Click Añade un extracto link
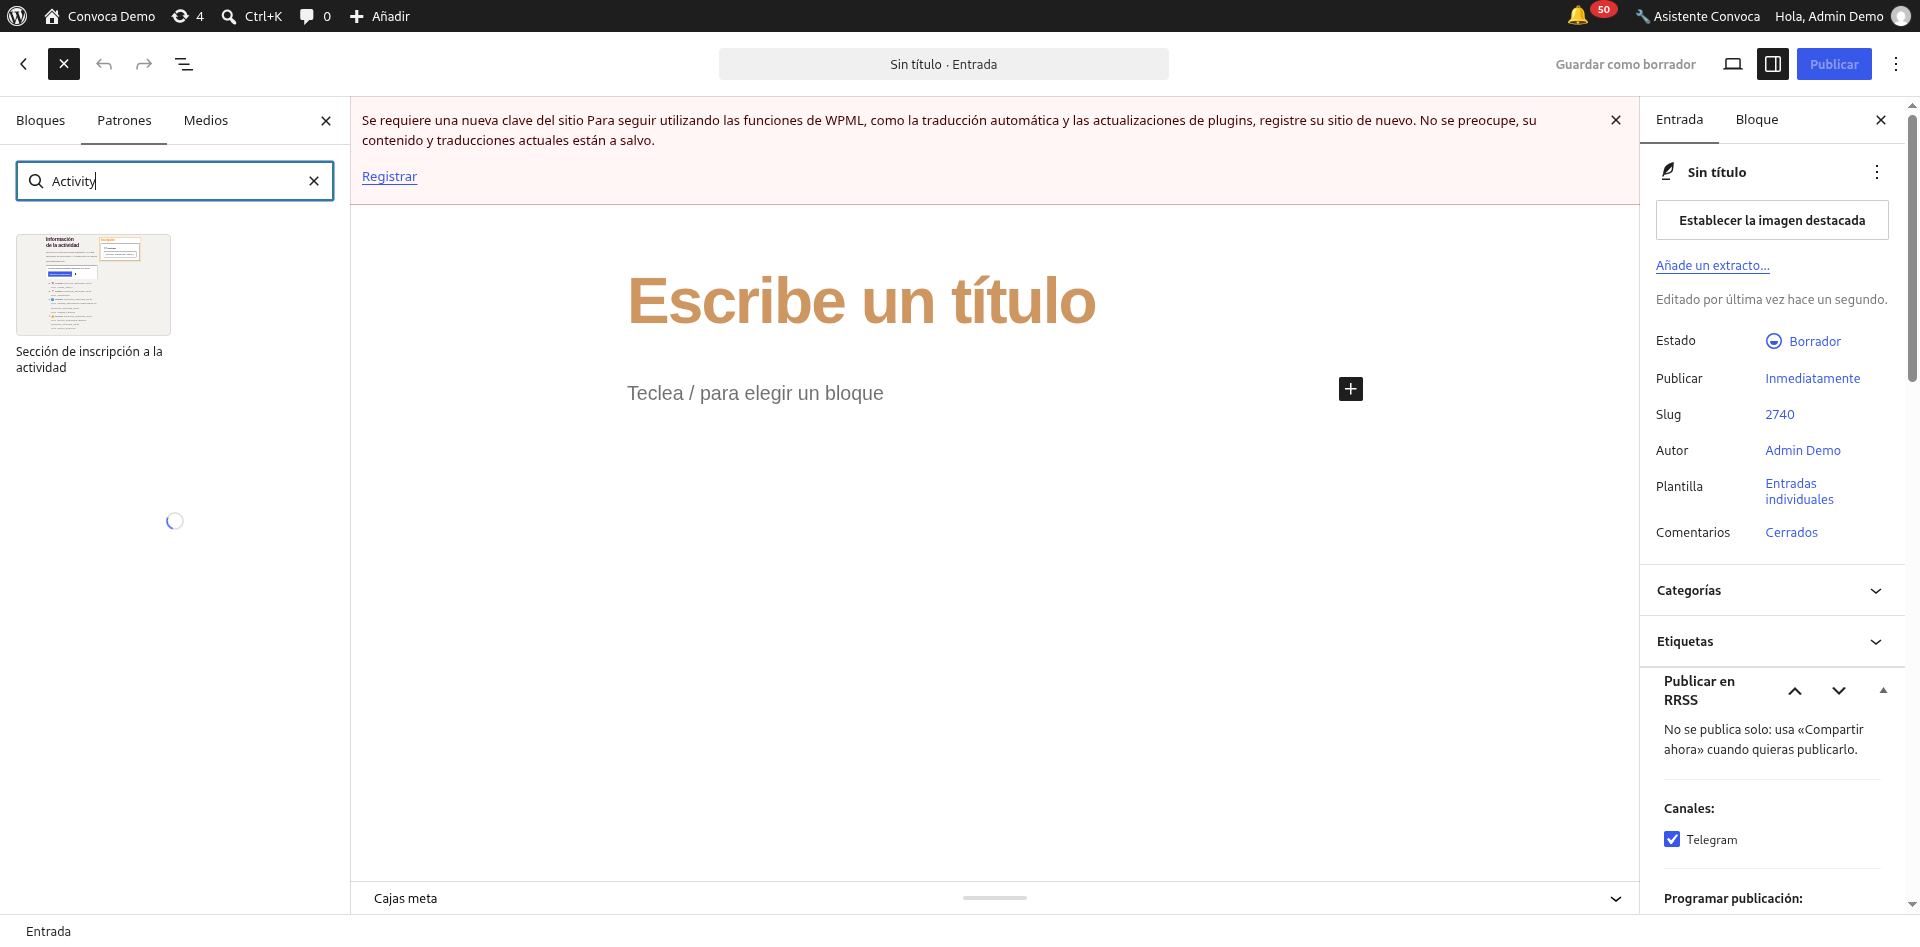This screenshot has width=1920, height=947. (1713, 266)
